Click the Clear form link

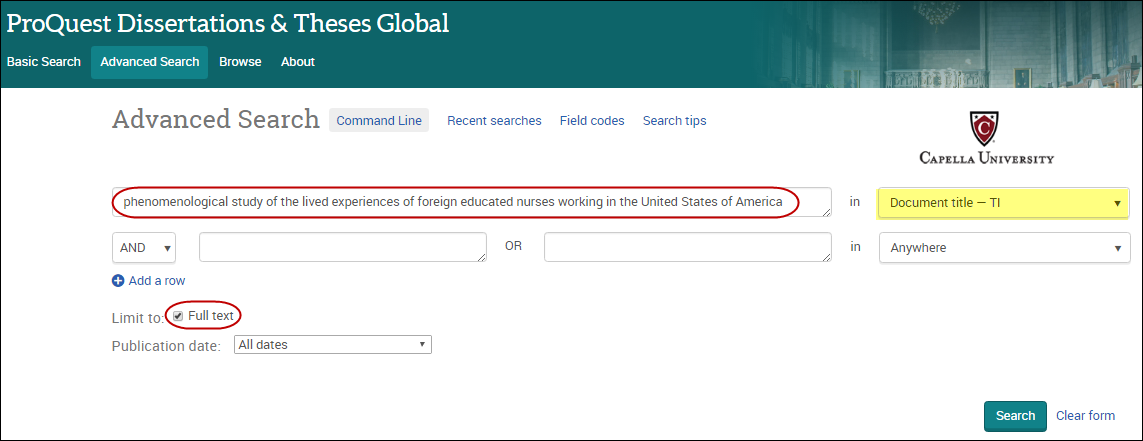(1085, 415)
